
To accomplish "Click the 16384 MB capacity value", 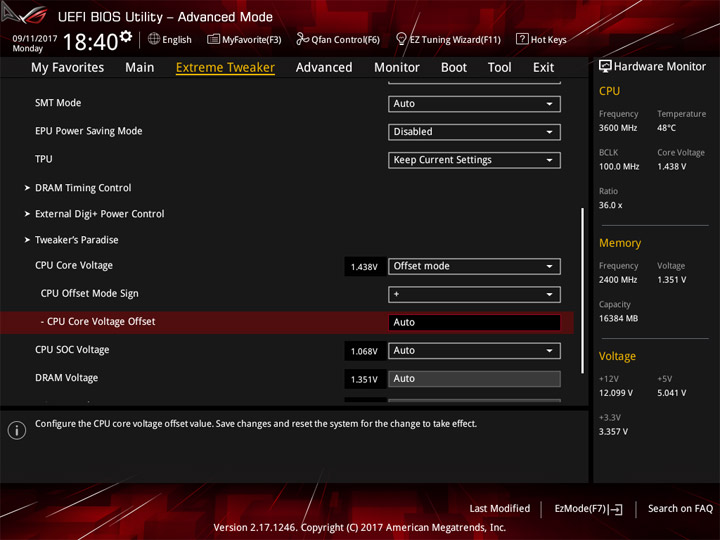I will [x=618, y=318].
